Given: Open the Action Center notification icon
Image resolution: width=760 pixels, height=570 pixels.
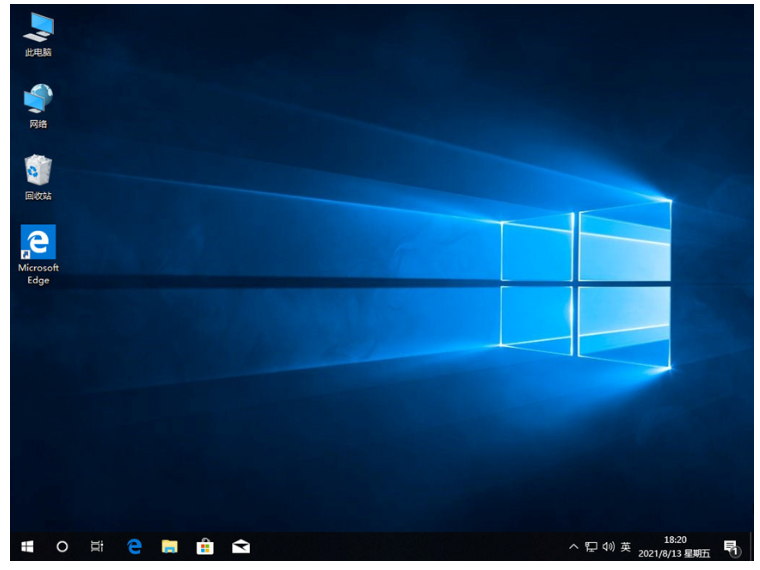Looking at the screenshot, I should tap(731, 547).
